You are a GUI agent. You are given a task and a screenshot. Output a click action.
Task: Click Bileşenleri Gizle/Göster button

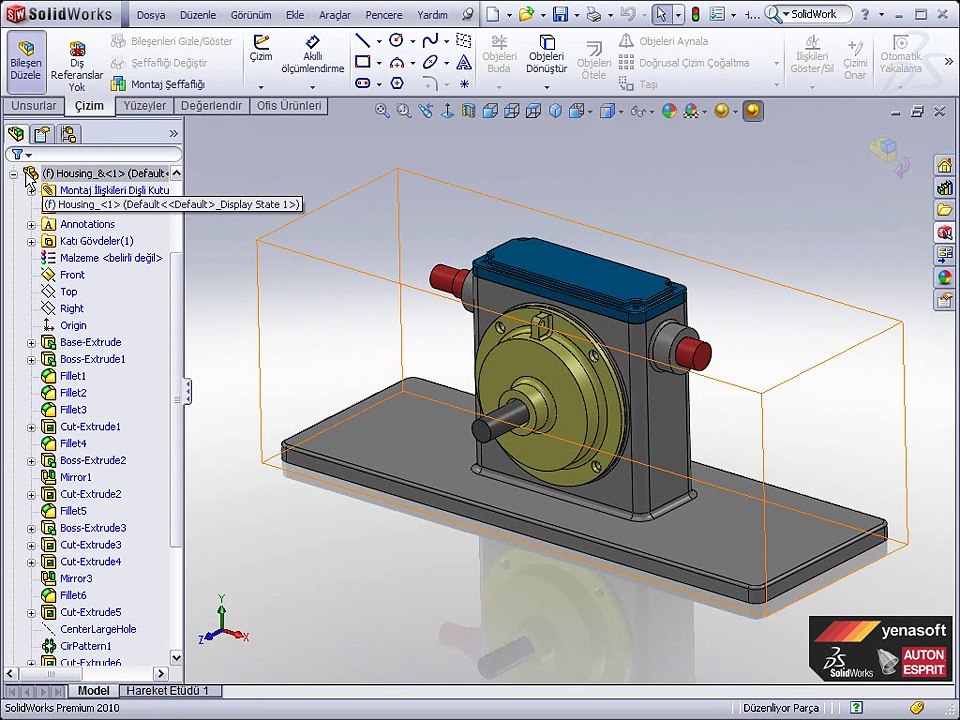(x=171, y=41)
